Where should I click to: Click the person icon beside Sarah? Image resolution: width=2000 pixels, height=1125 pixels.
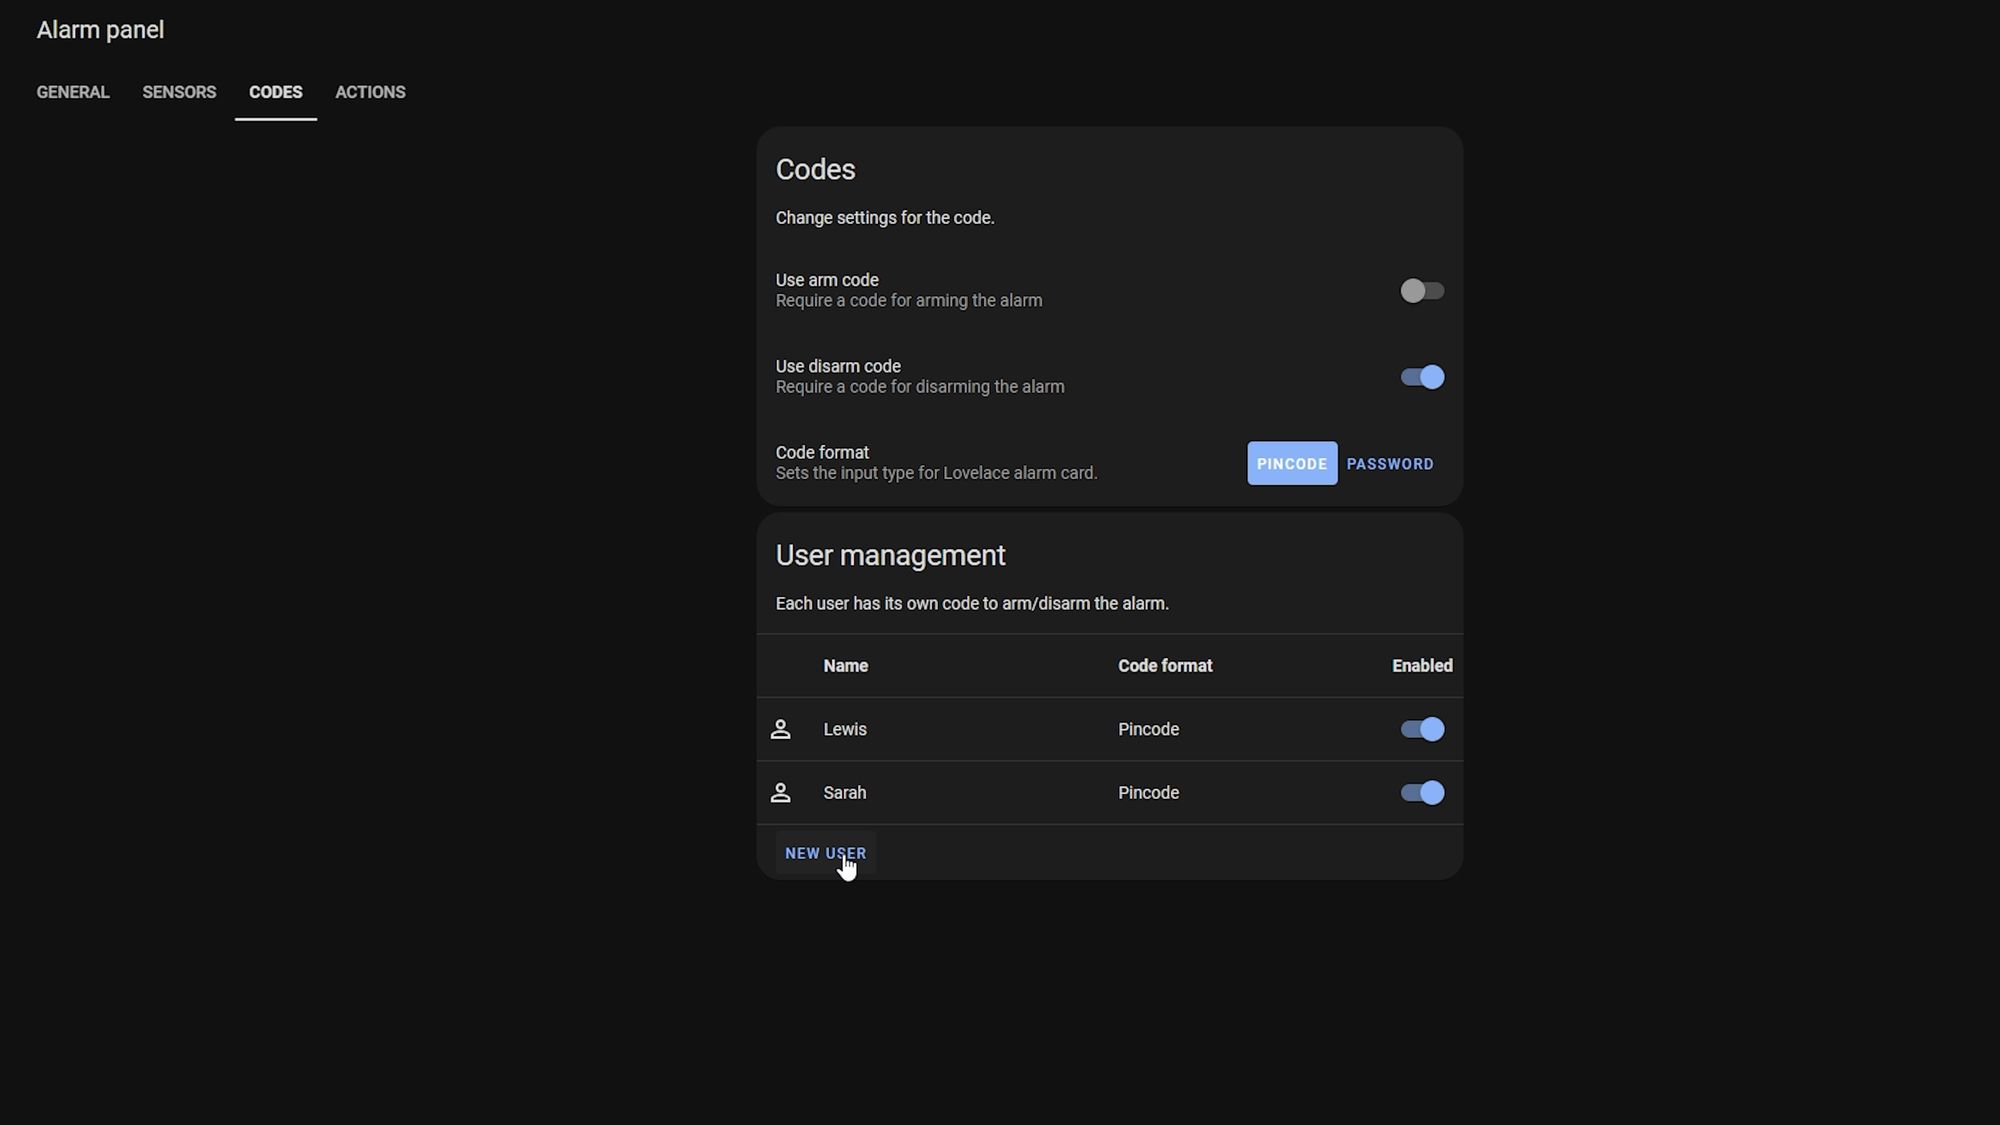(780, 793)
